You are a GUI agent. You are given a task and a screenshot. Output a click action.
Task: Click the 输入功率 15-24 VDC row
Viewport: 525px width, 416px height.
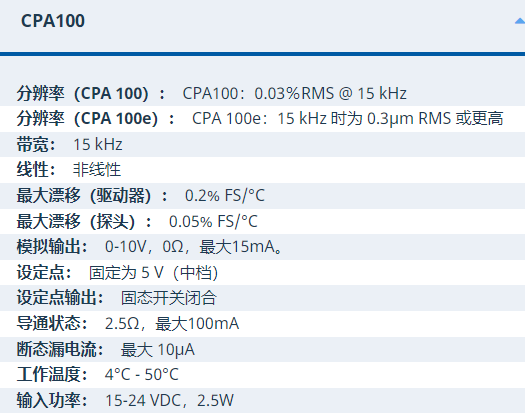[262, 401]
